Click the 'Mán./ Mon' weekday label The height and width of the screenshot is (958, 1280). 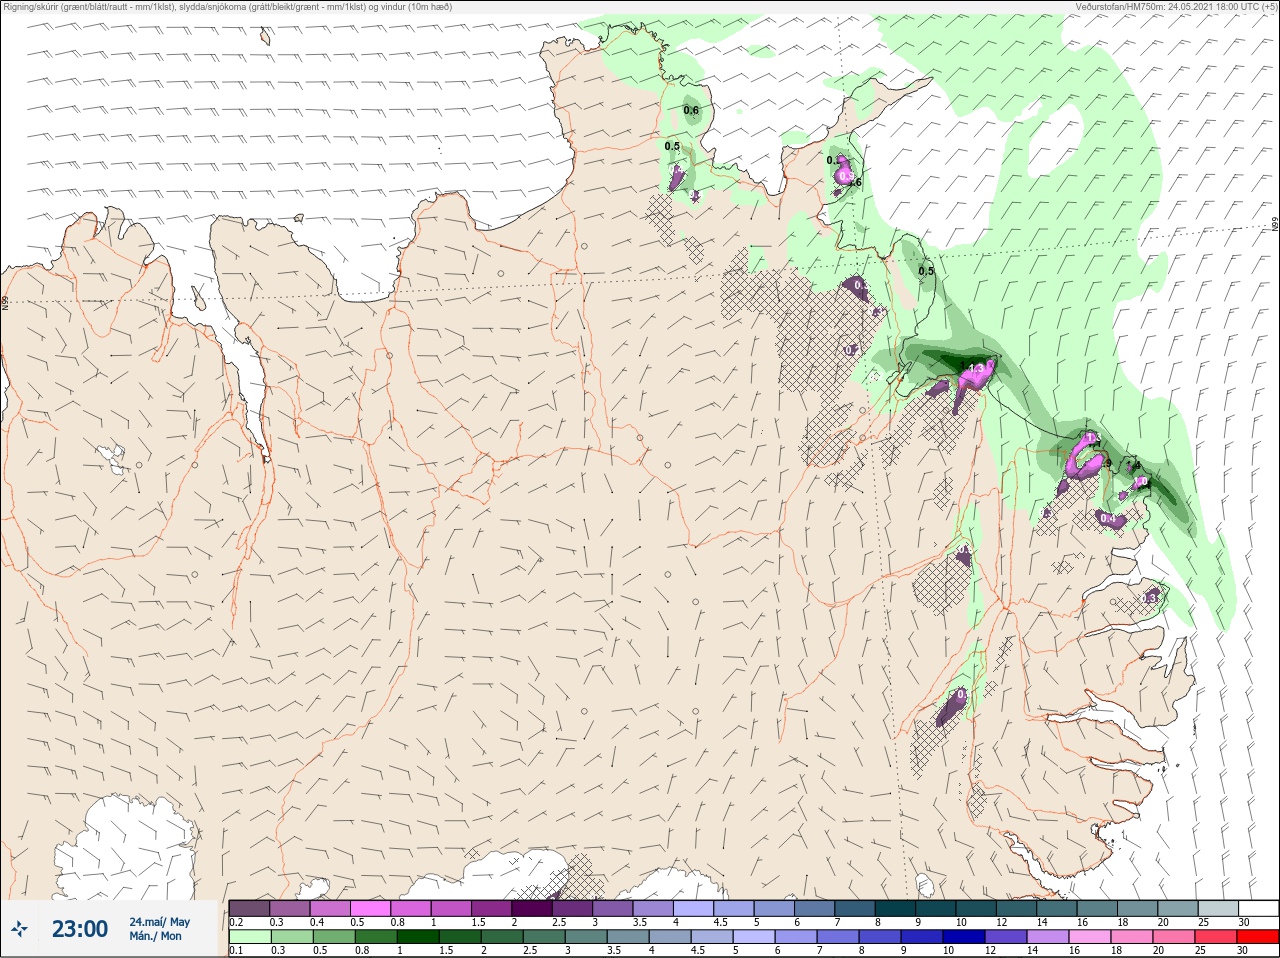pyautogui.click(x=155, y=936)
